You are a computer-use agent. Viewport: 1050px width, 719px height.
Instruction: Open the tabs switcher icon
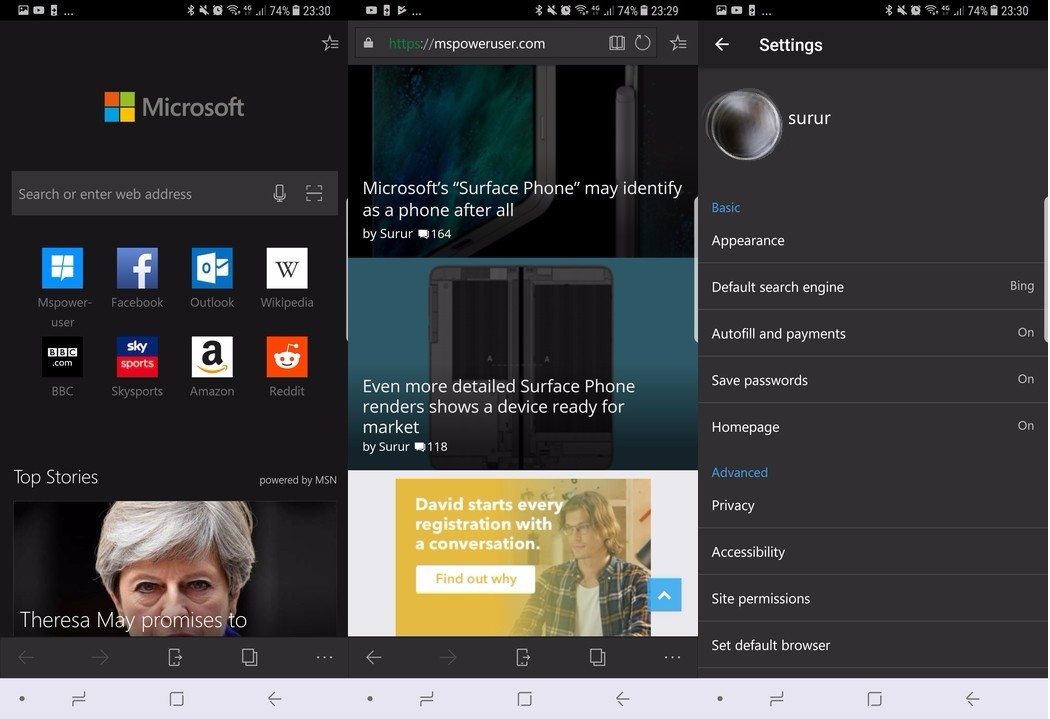click(x=597, y=657)
